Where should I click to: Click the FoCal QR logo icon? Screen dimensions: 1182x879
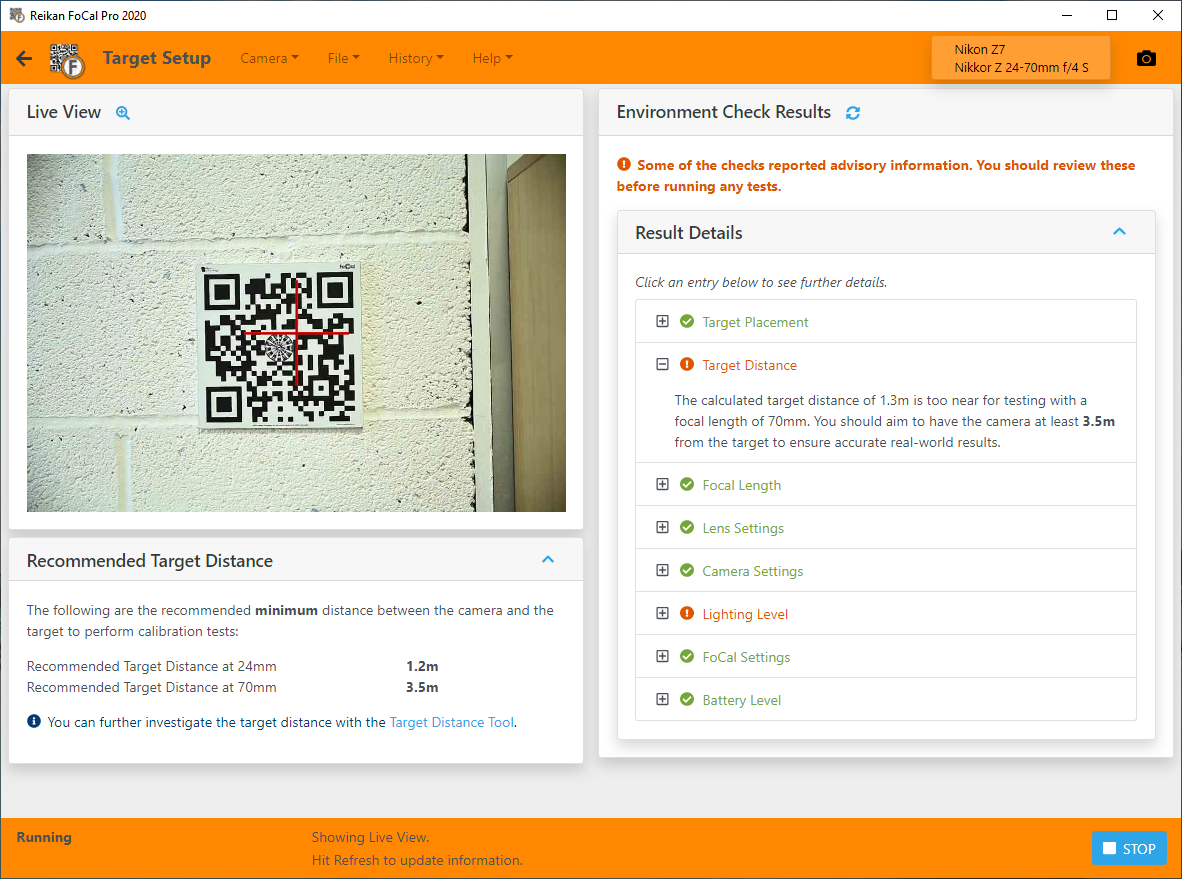click(67, 60)
